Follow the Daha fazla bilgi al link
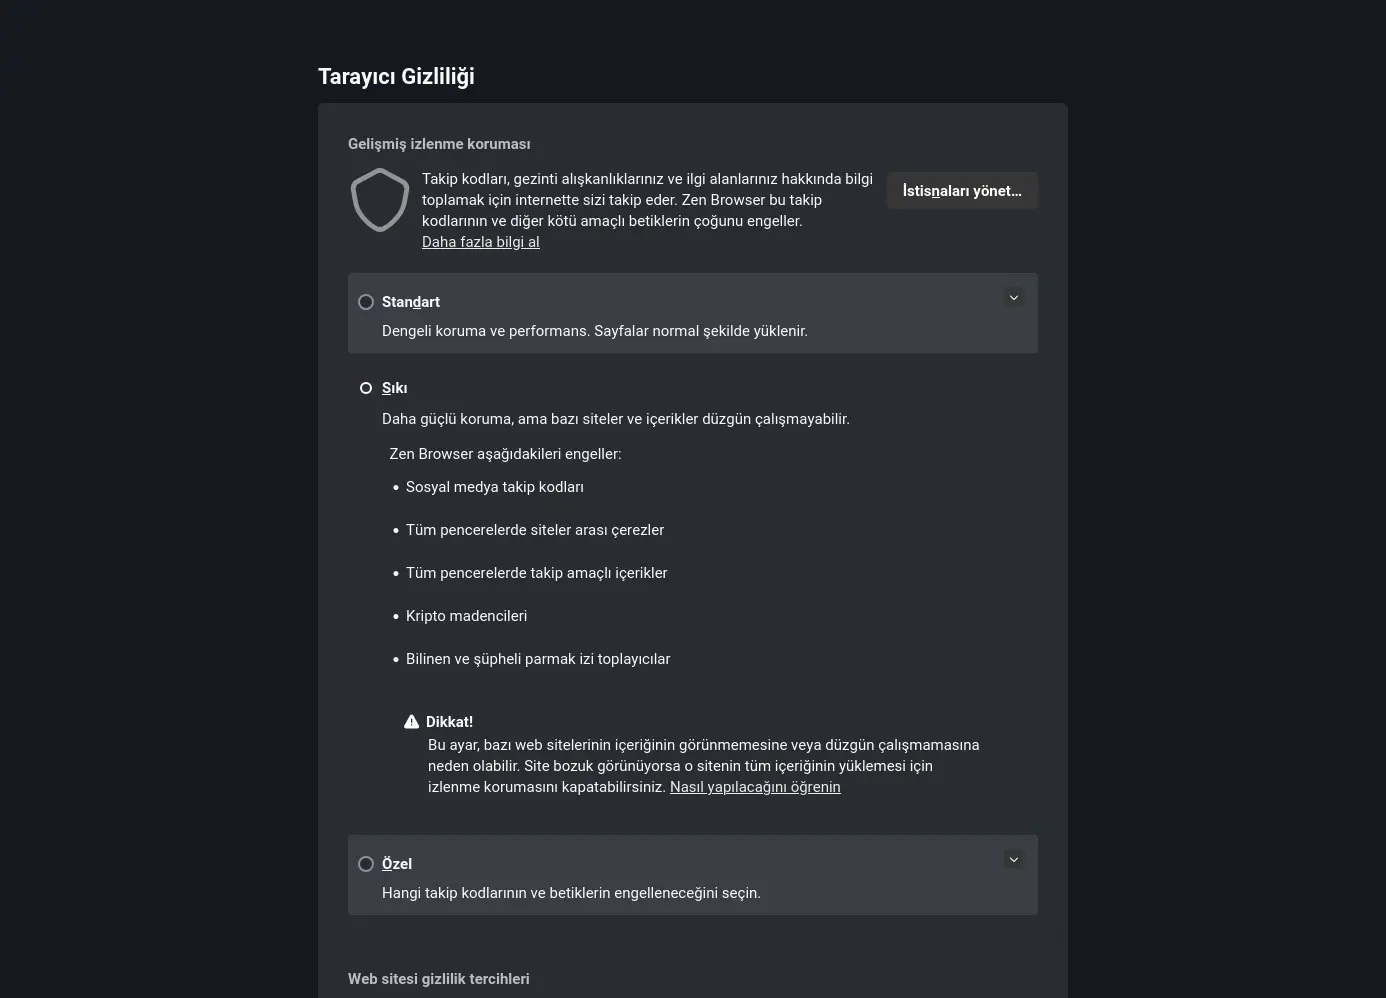1386x998 pixels. (x=481, y=242)
